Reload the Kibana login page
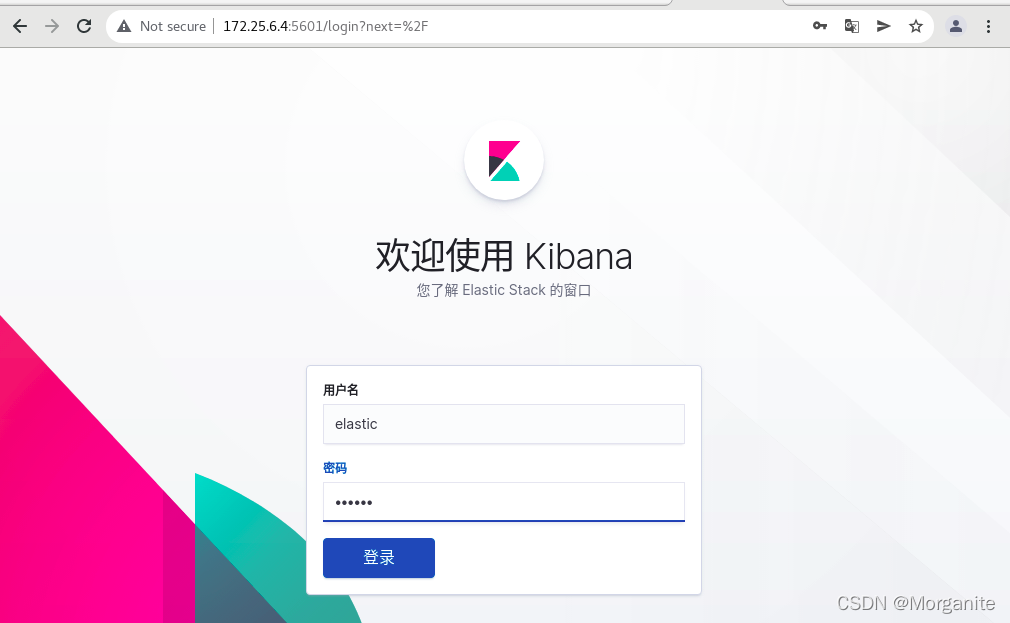Image resolution: width=1010 pixels, height=623 pixels. (84, 26)
